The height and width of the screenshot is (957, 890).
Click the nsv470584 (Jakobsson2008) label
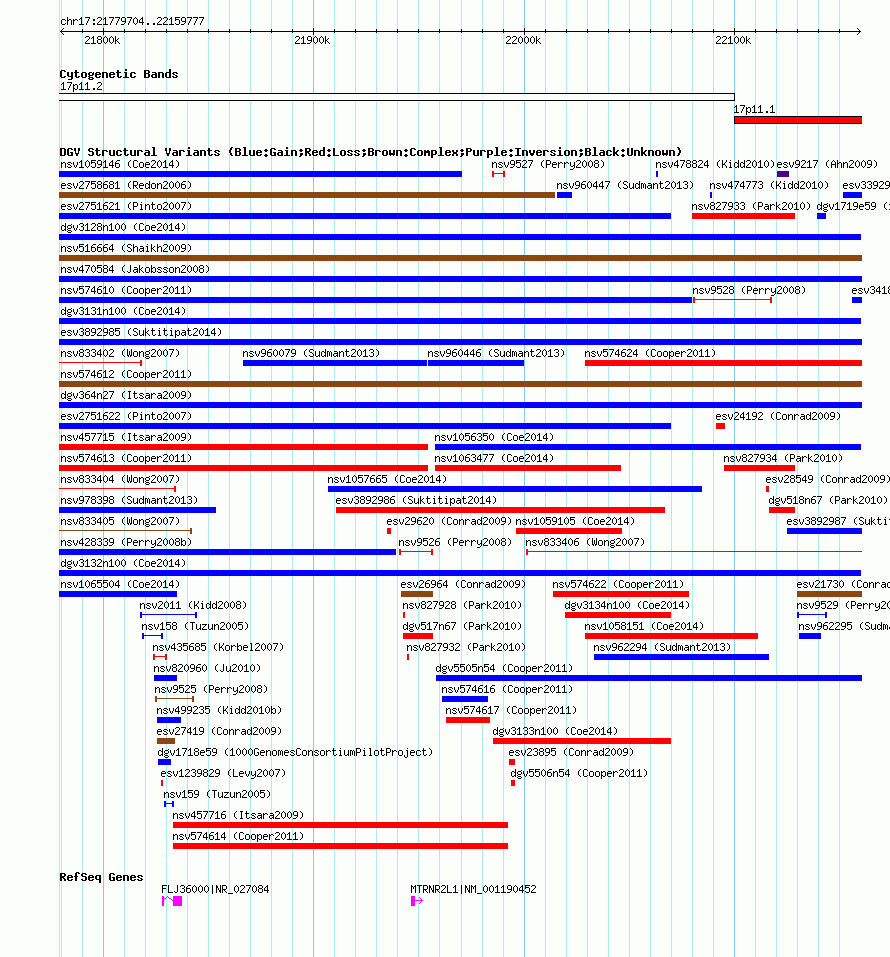tap(135, 269)
